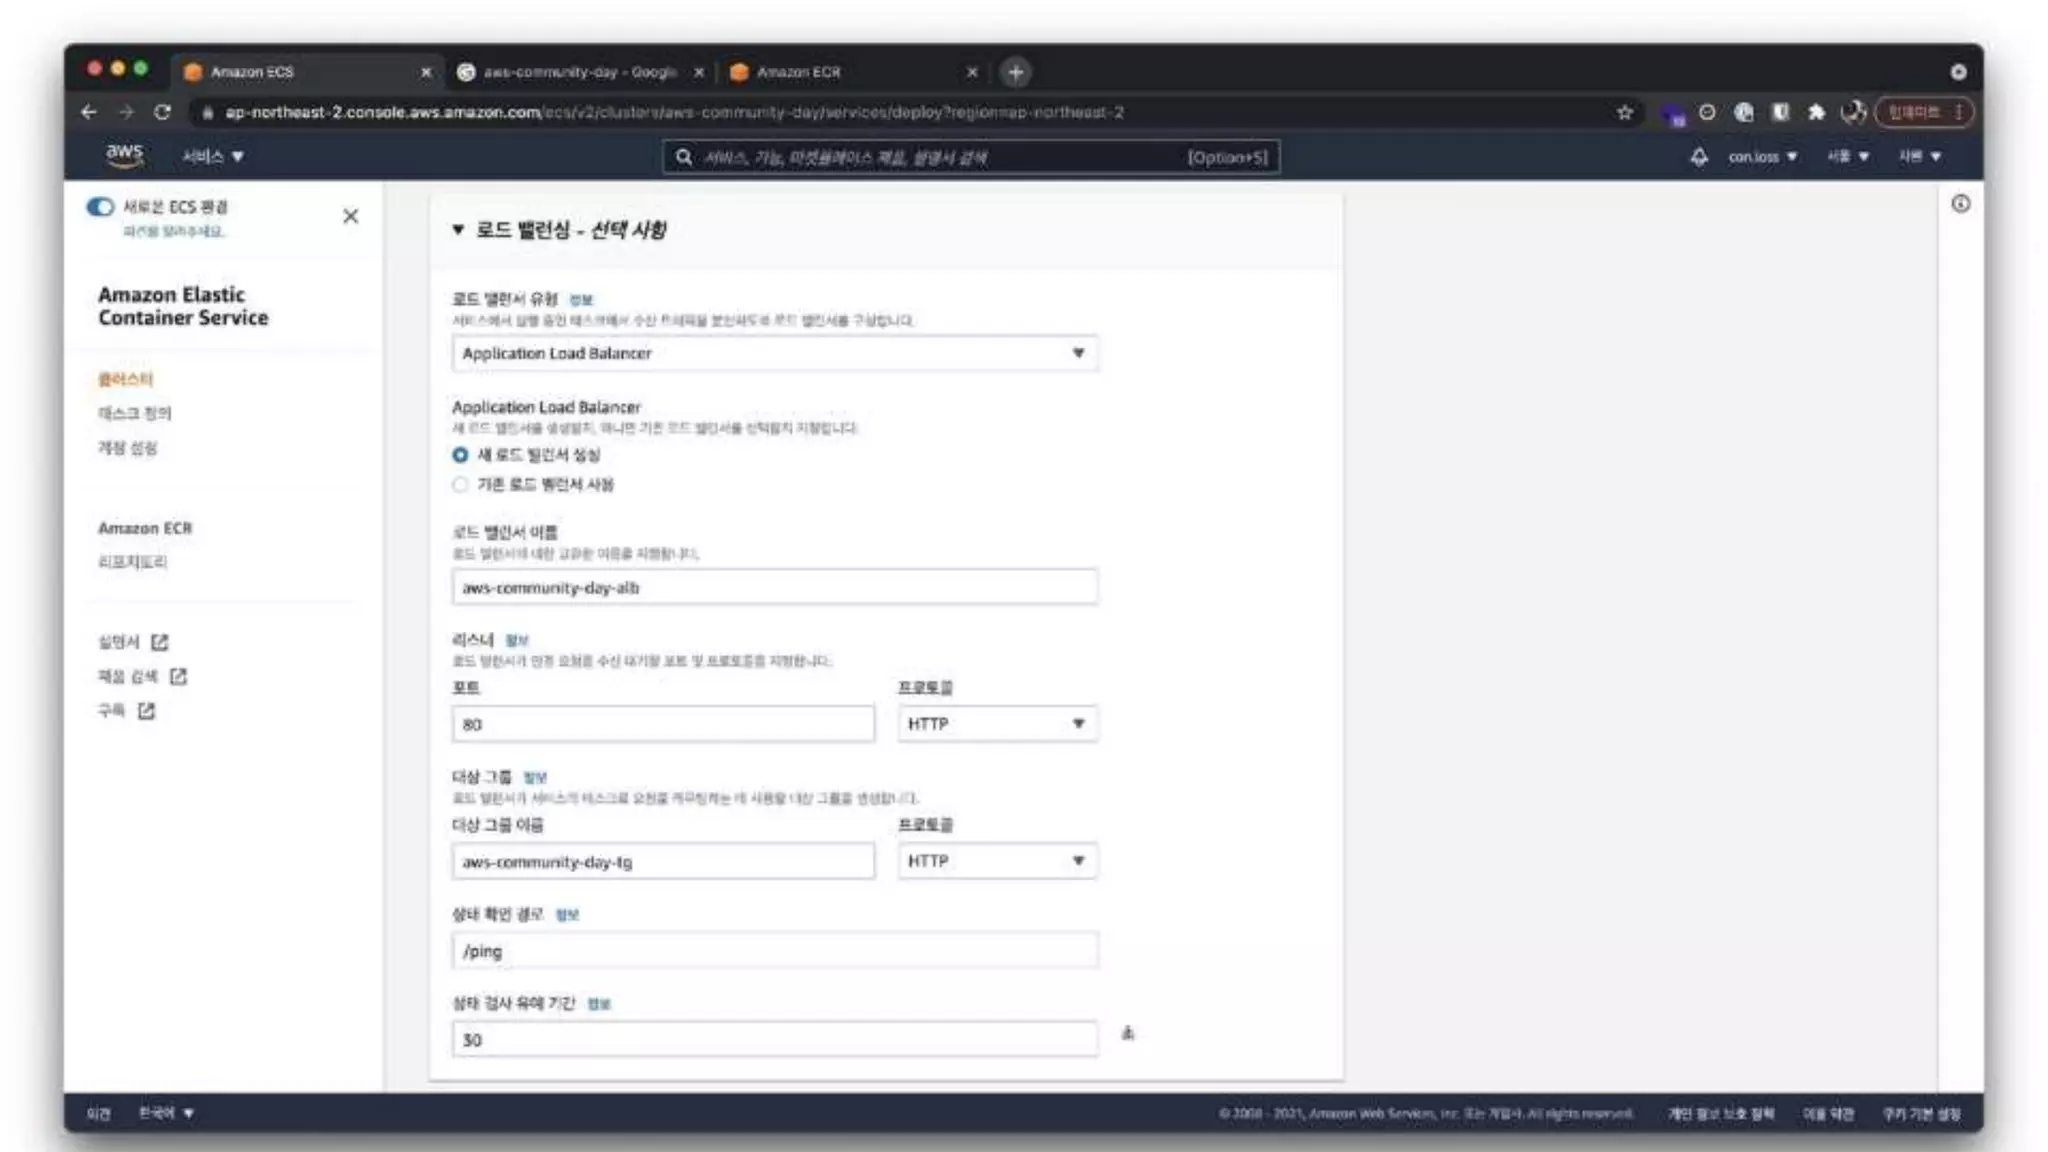Screen dimensions: 2048x1152
Task: Click the info circle icon at right edge
Action: tap(1960, 204)
